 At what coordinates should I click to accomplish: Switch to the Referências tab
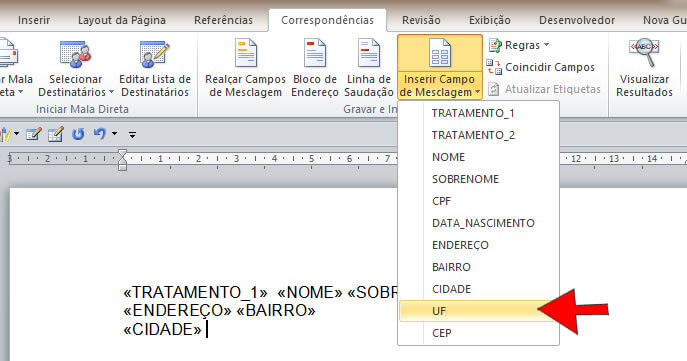[223, 20]
